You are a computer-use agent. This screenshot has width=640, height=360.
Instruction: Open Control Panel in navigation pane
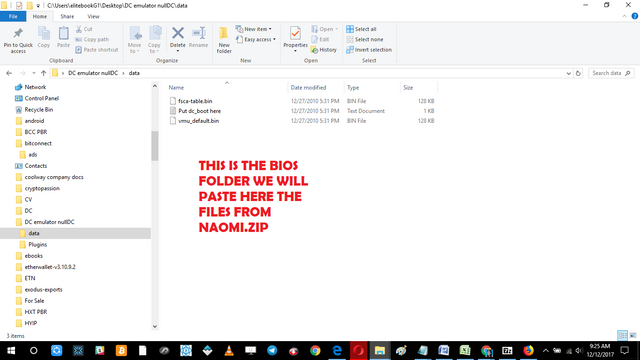tap(42, 98)
